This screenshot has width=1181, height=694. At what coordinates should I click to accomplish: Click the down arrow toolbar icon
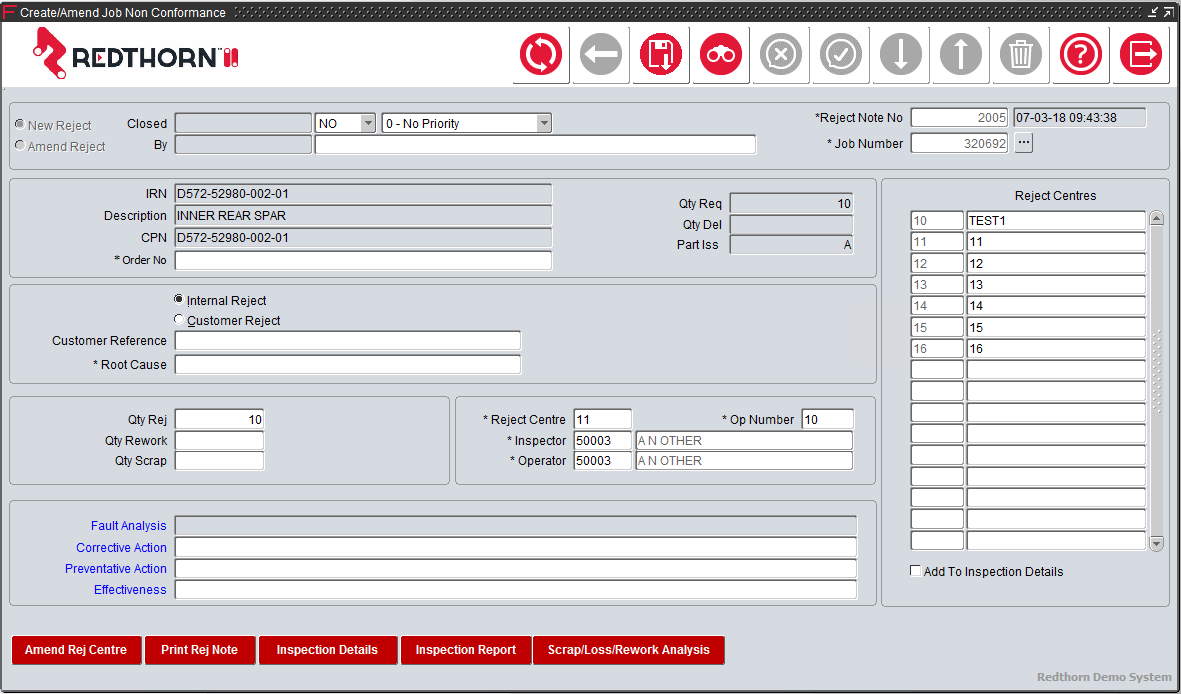pos(900,55)
